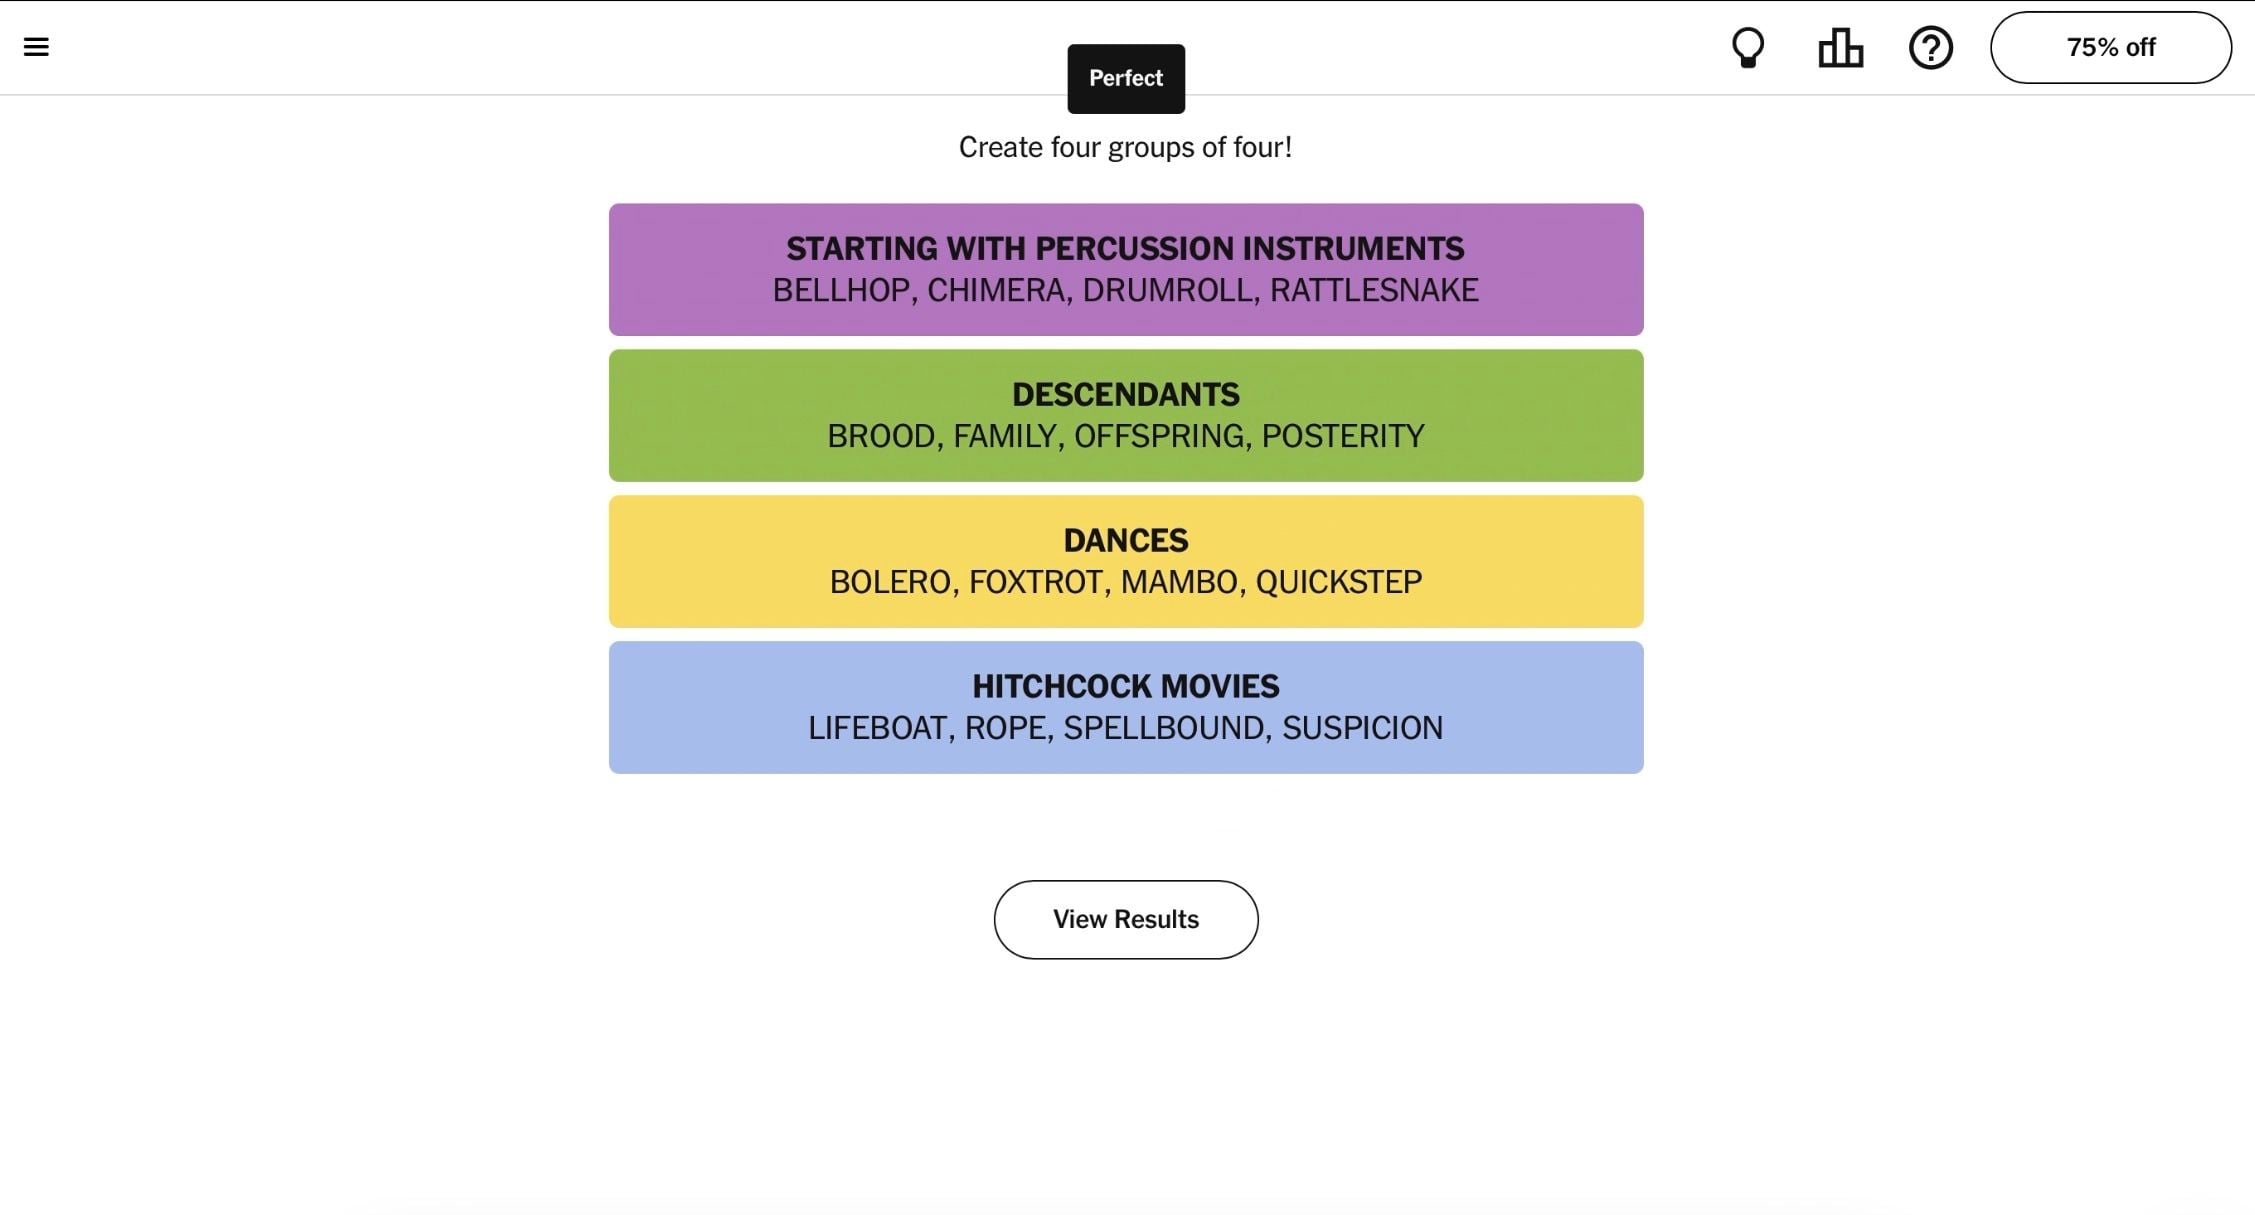The image size is (2255, 1215).
Task: Click the word SUSPICION in blue group
Action: coord(1362,728)
